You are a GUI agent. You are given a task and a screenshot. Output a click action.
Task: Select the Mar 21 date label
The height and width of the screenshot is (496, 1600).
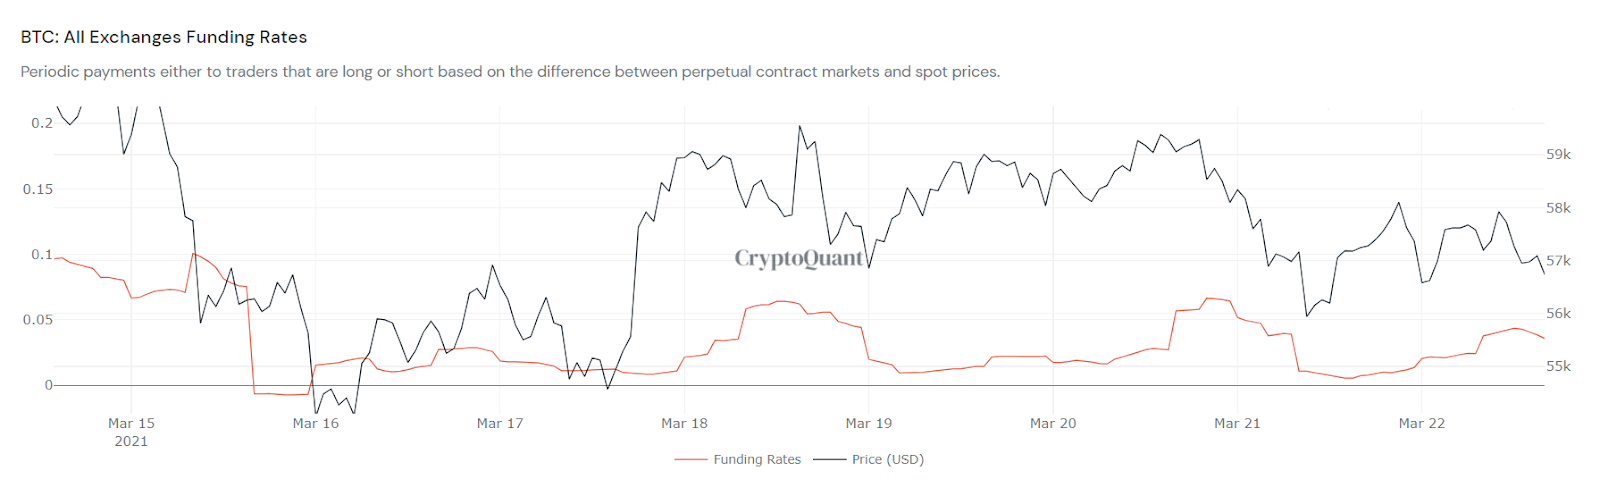pyautogui.click(x=1237, y=424)
